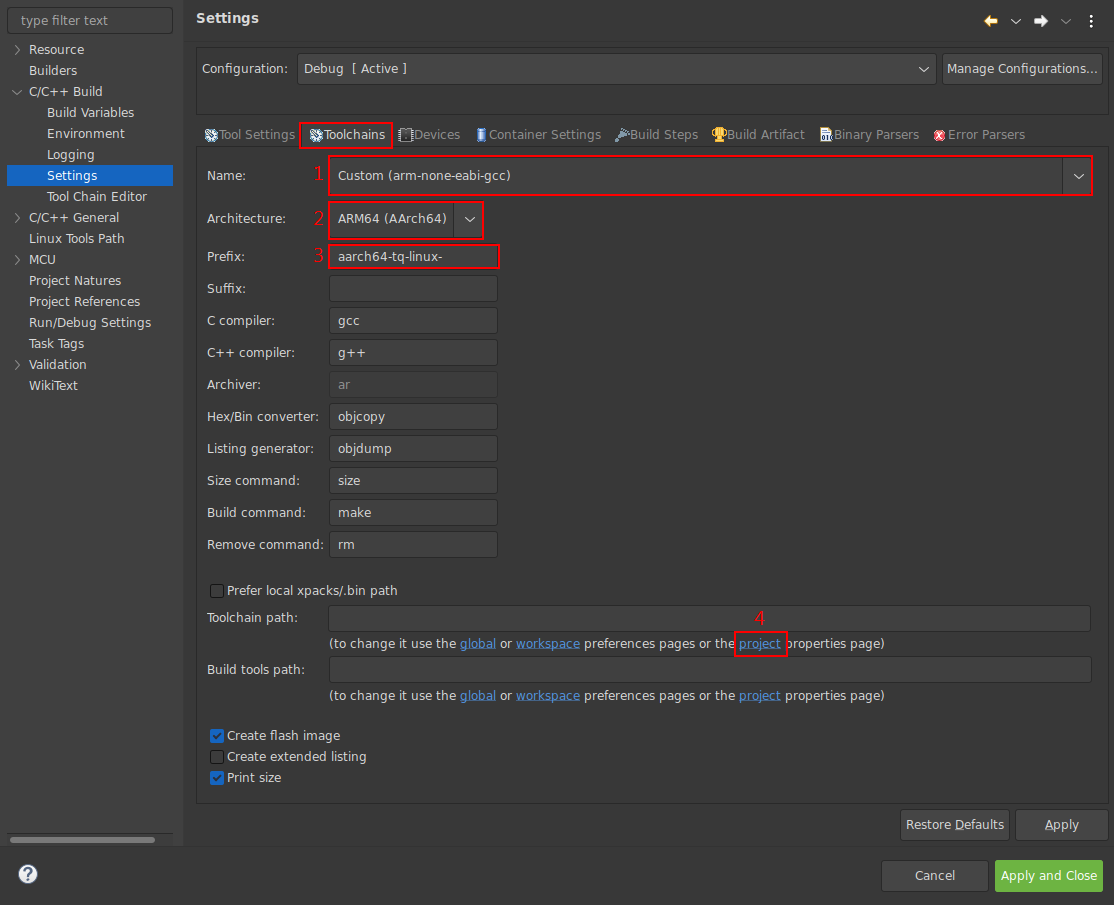Click the Hex/Bin converter field

(x=413, y=416)
